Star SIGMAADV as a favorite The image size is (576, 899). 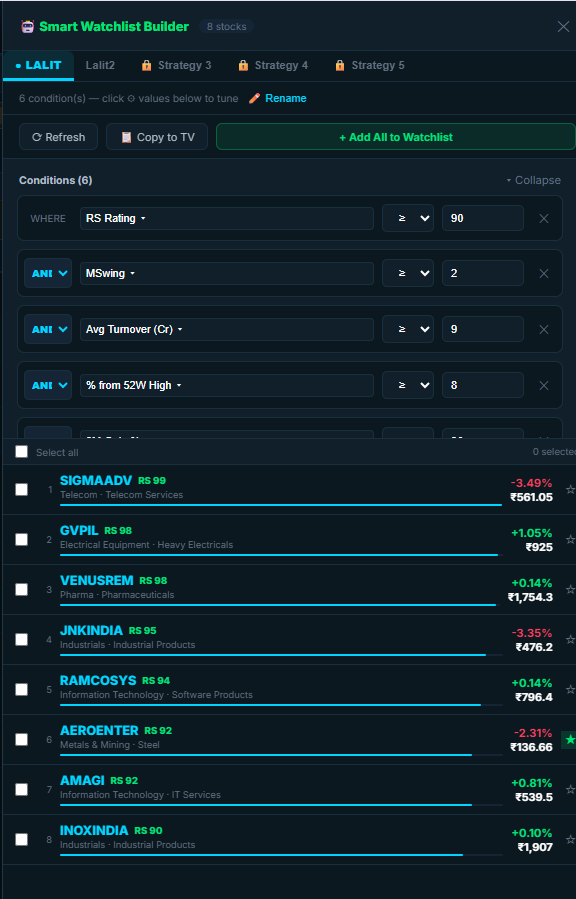570,489
